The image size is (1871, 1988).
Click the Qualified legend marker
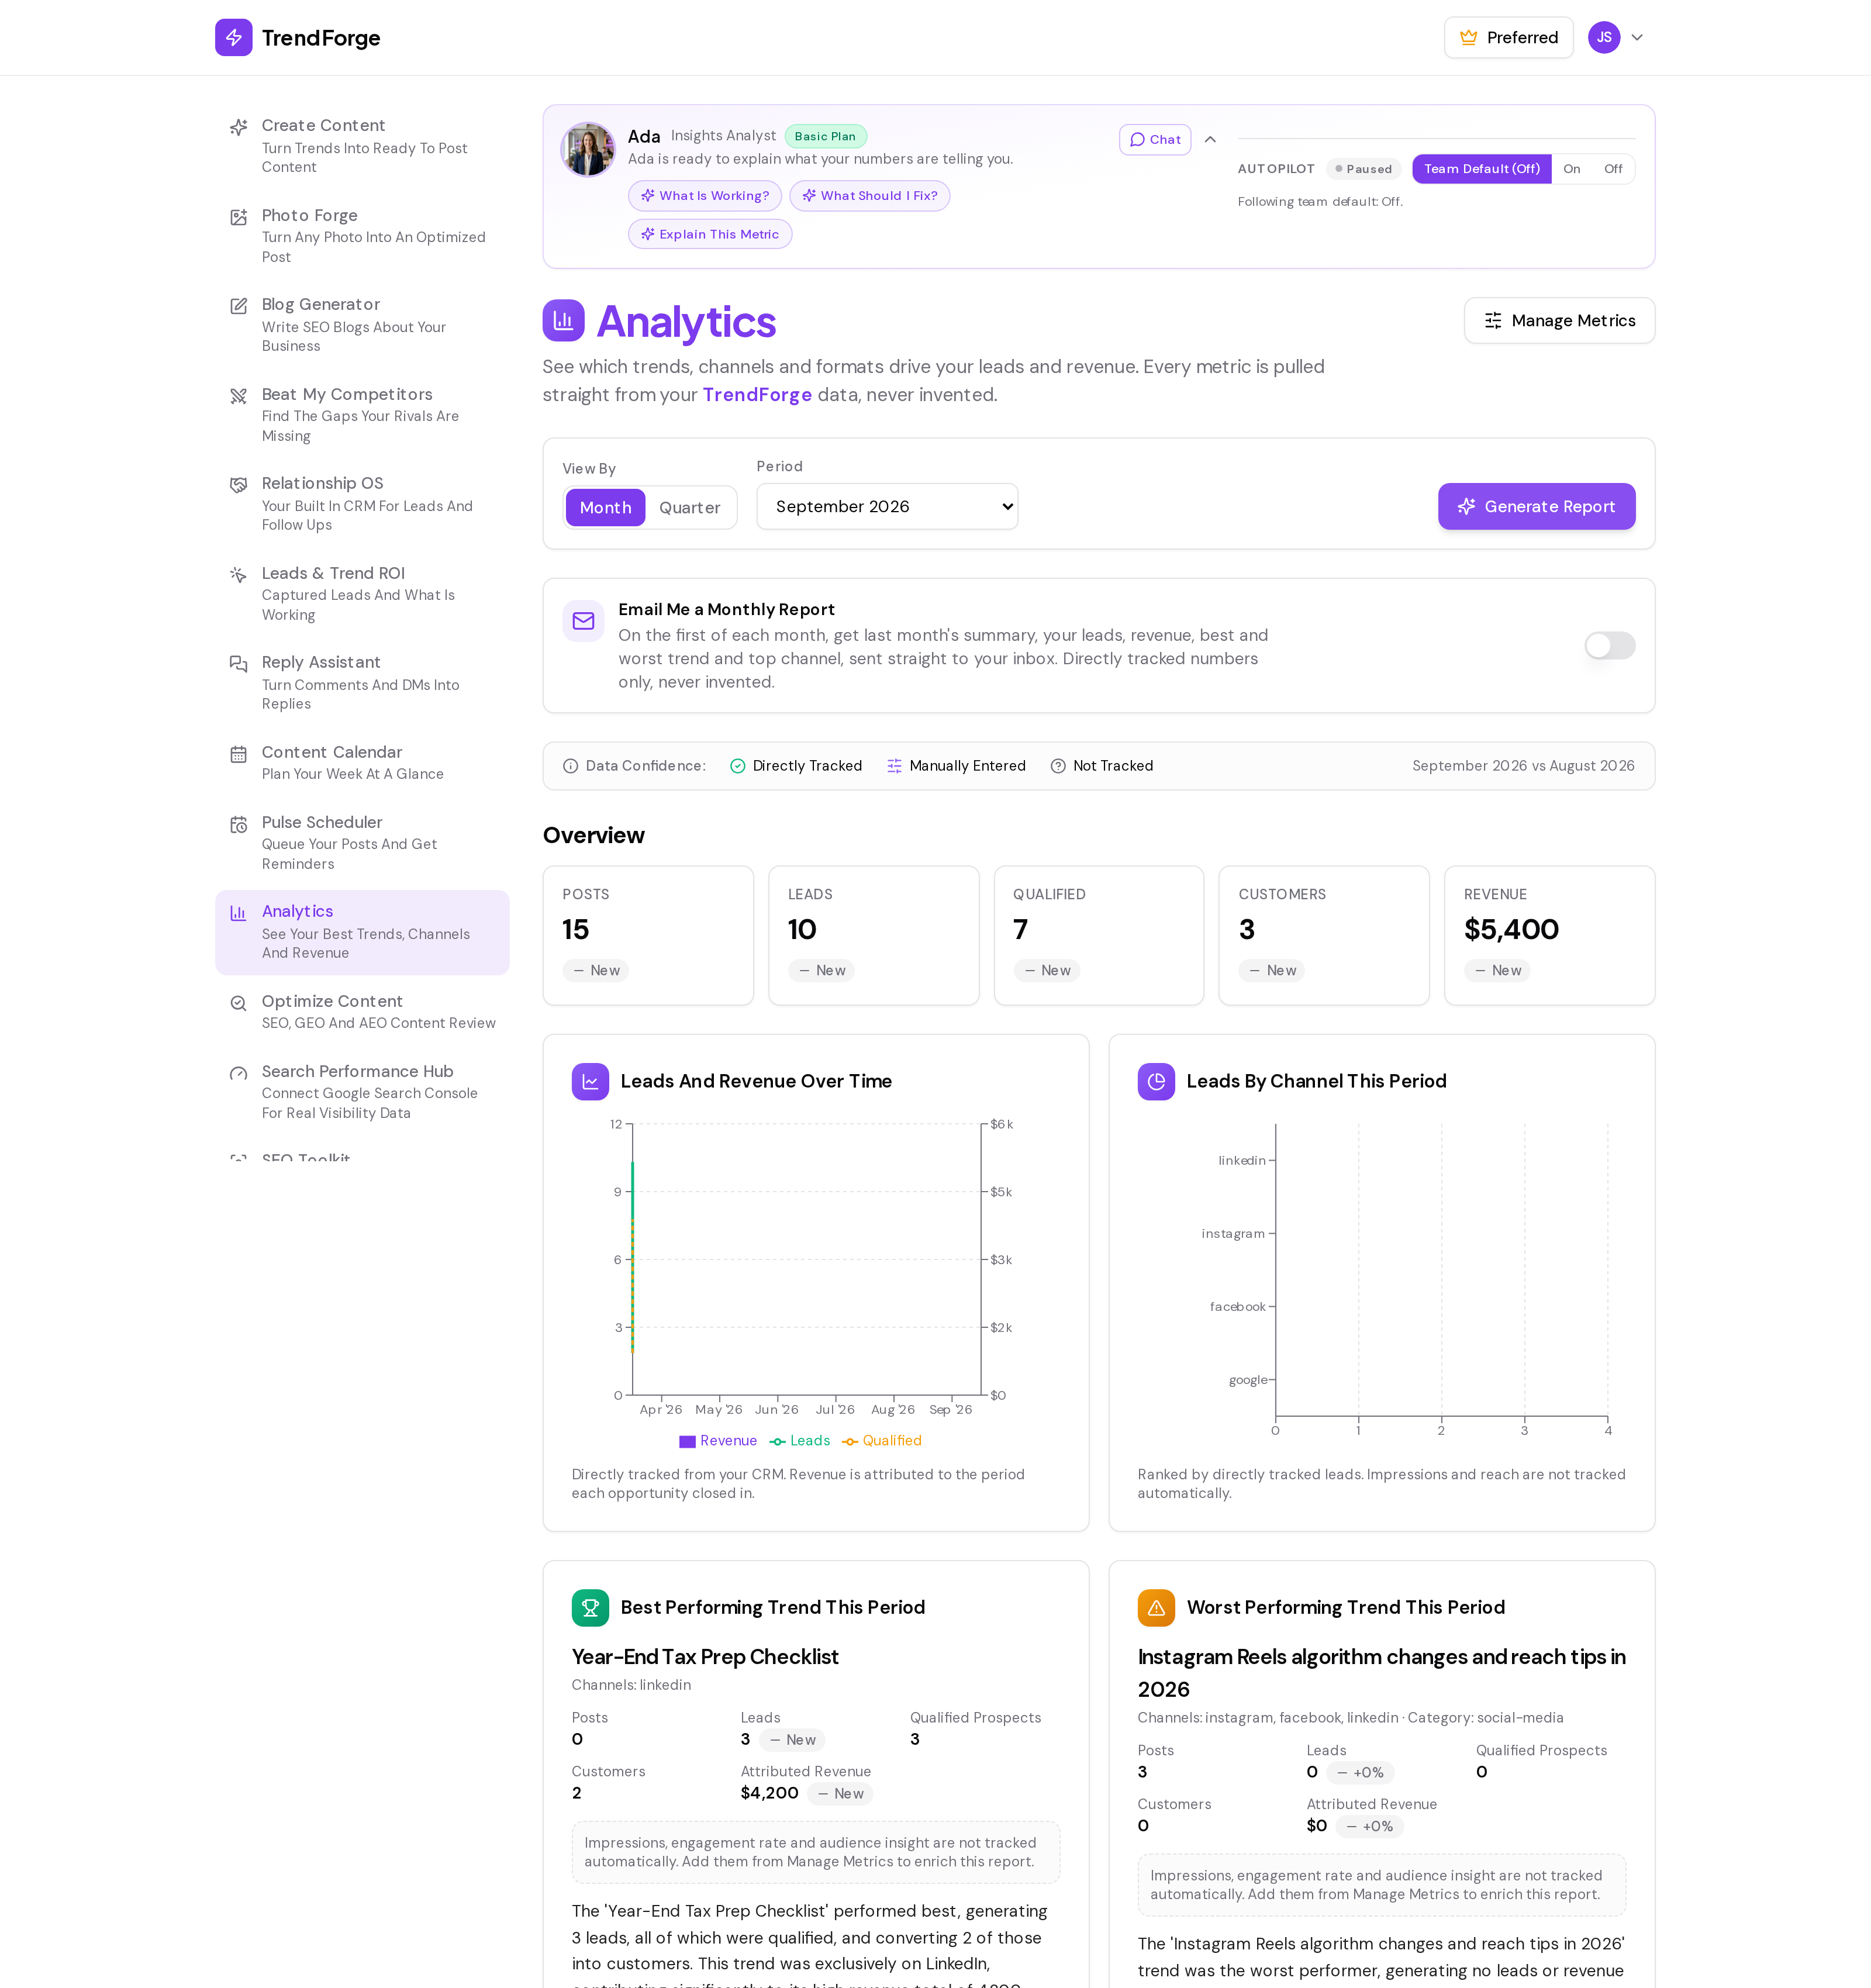point(850,1442)
